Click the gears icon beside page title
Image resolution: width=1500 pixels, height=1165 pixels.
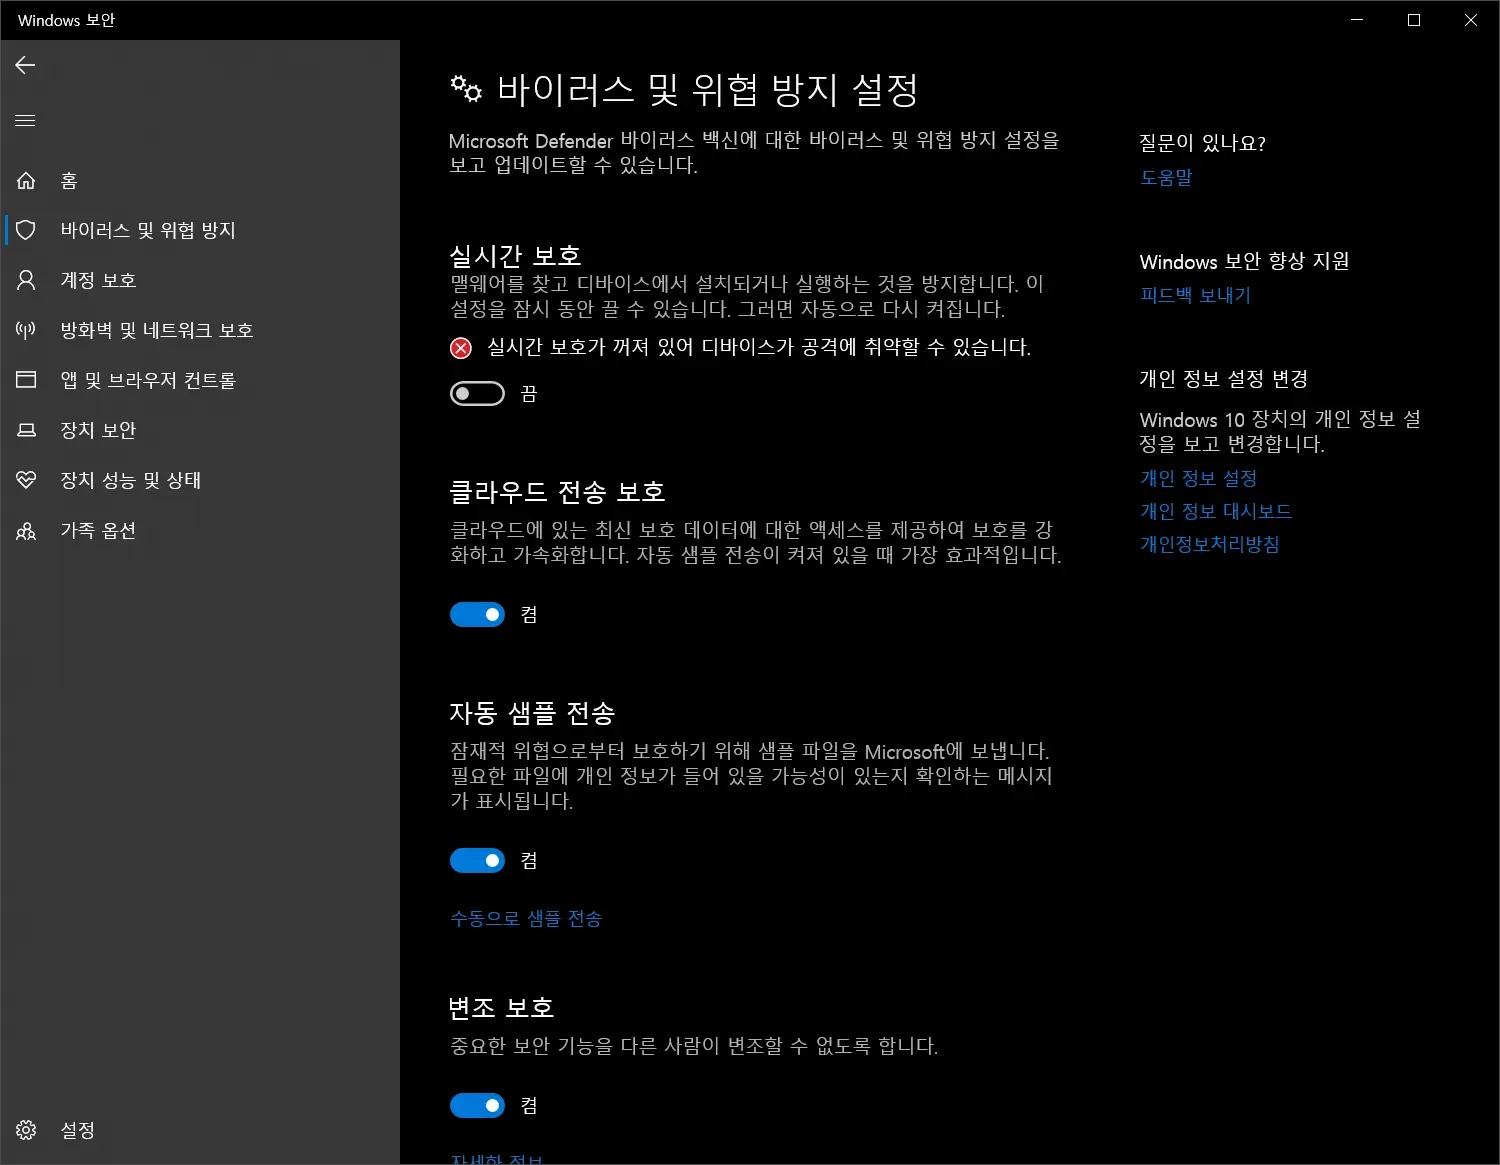click(466, 89)
